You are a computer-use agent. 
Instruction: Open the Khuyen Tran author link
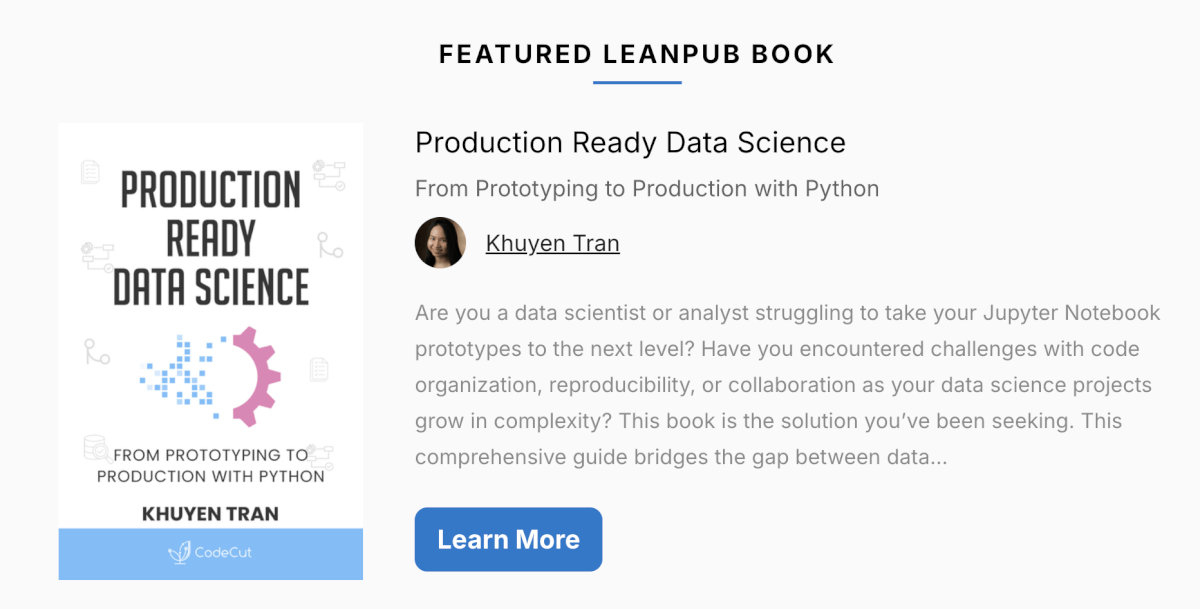tap(552, 243)
